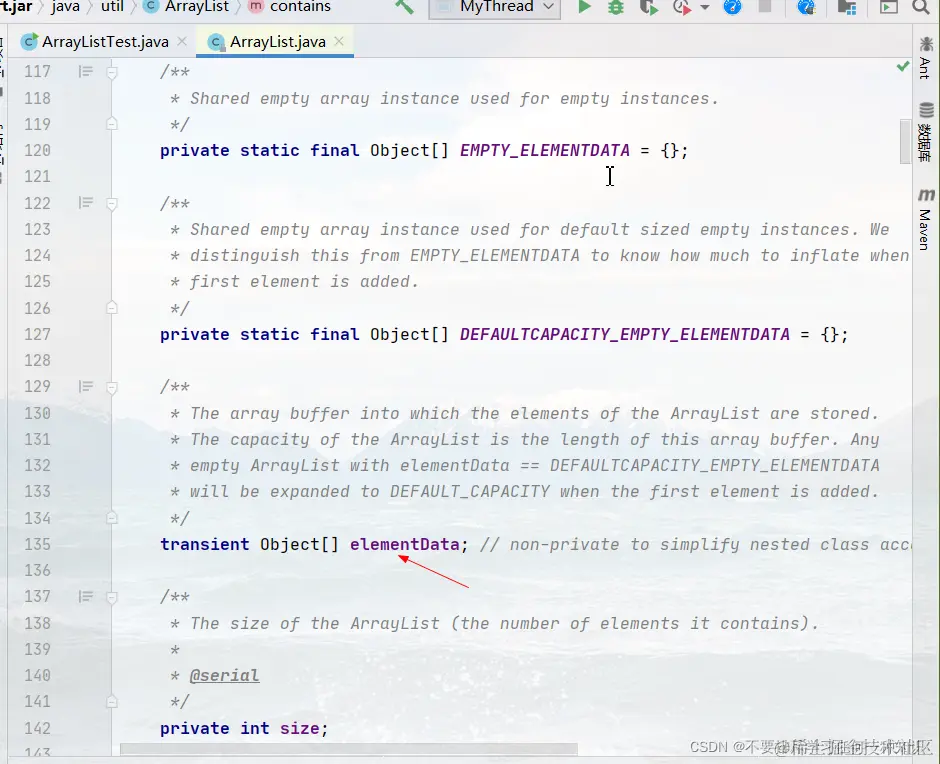Click 'The size of the ArrayList' comment line 138
940x764 pixels.
pyautogui.click(x=314, y=624)
